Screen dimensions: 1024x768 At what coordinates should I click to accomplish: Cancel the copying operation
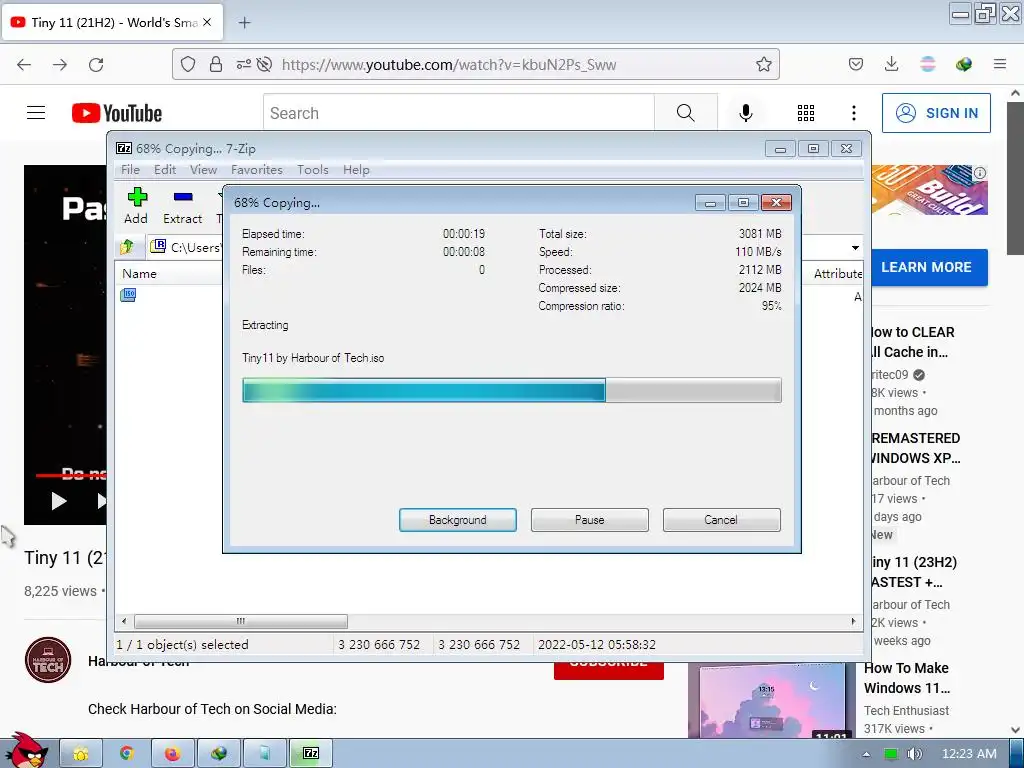(x=722, y=520)
